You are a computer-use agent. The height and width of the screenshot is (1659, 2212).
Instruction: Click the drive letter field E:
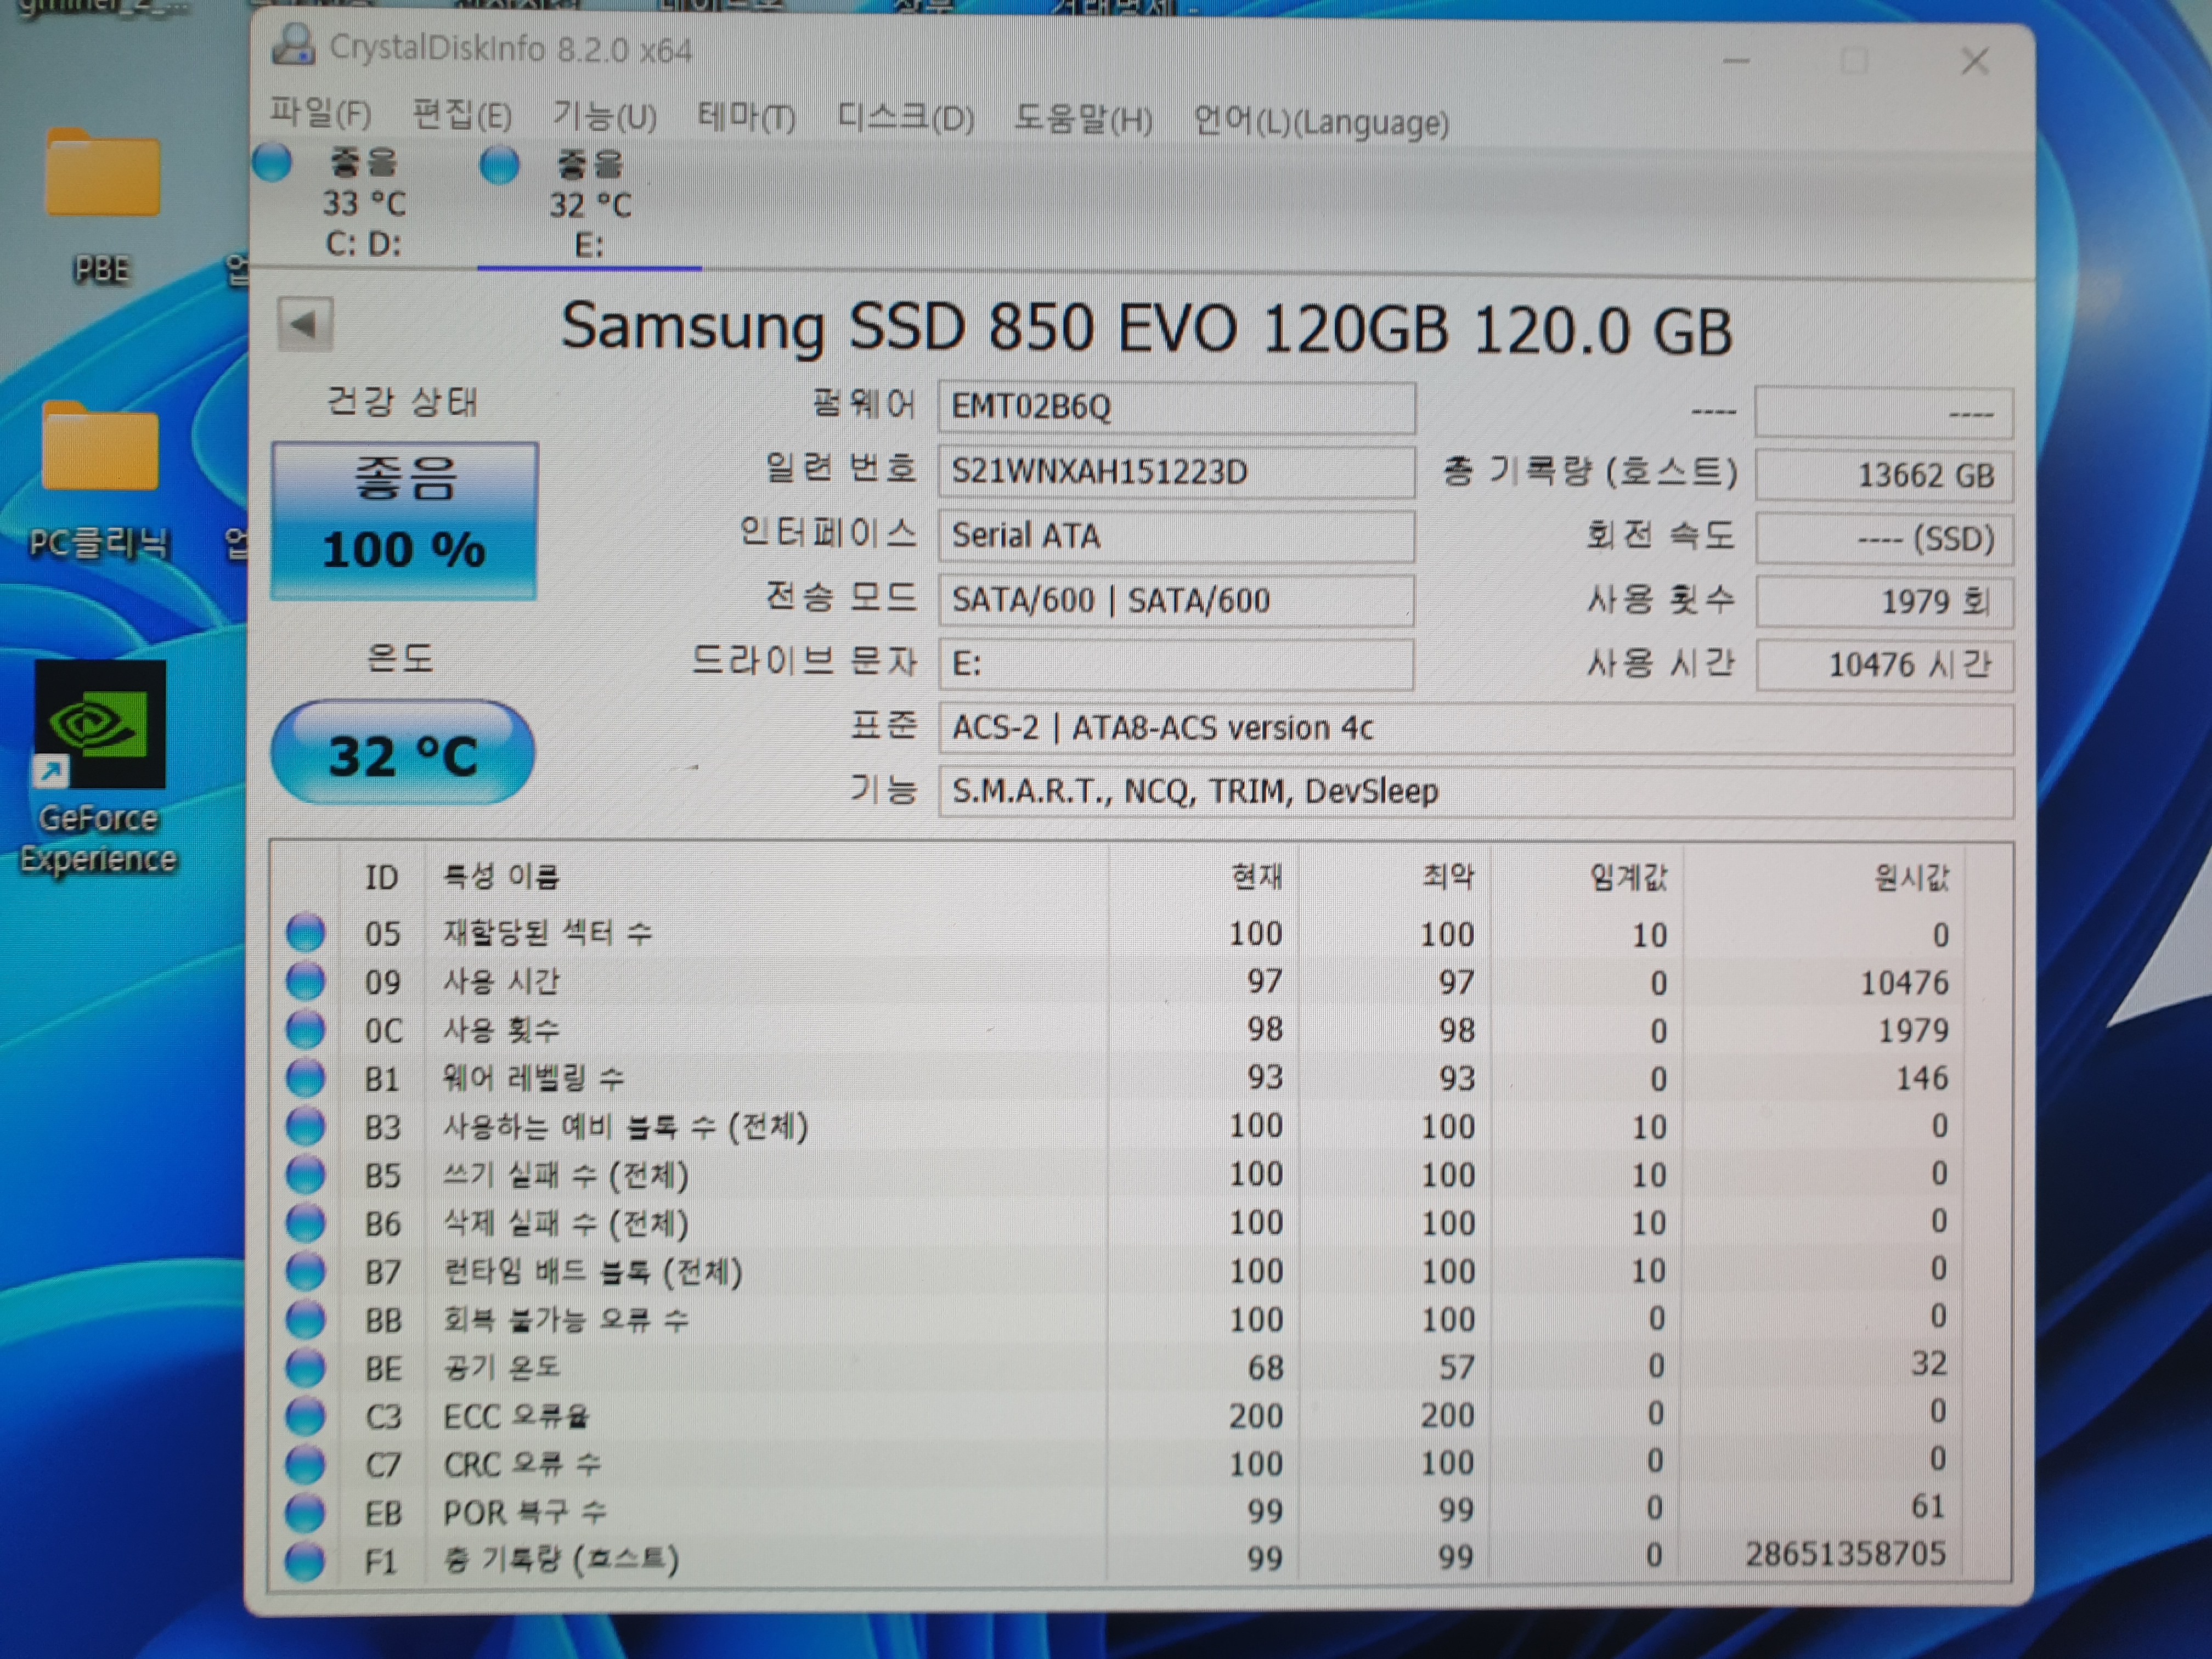coord(1176,664)
